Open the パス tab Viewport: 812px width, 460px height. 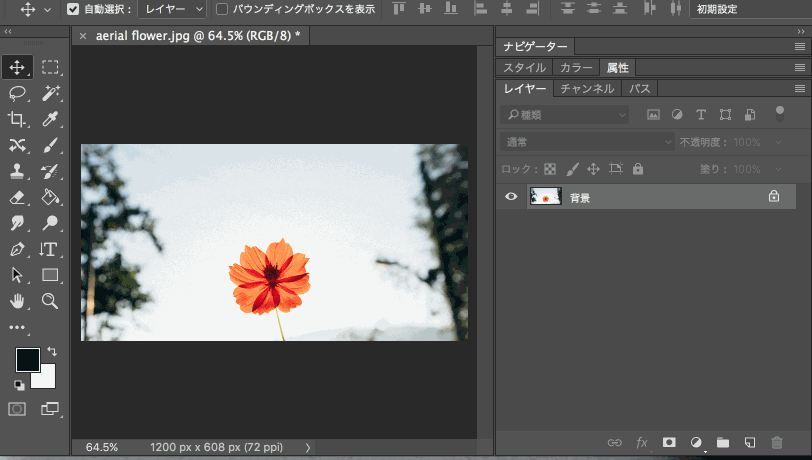click(x=640, y=89)
